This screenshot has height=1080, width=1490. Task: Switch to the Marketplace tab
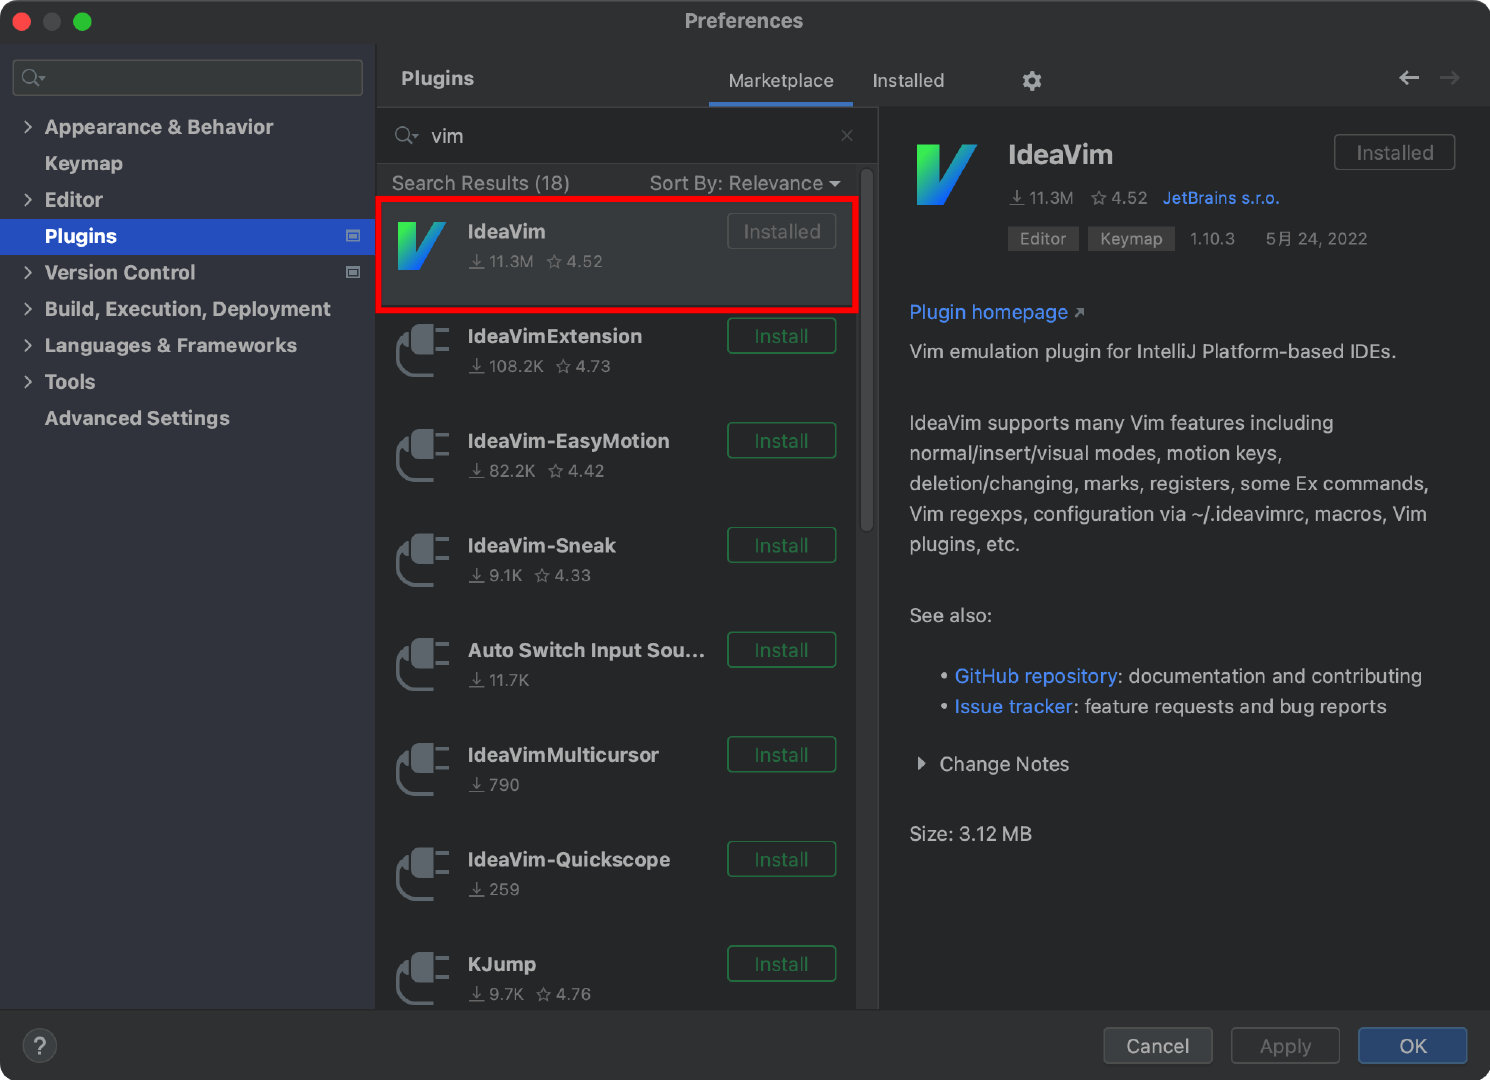tap(781, 80)
